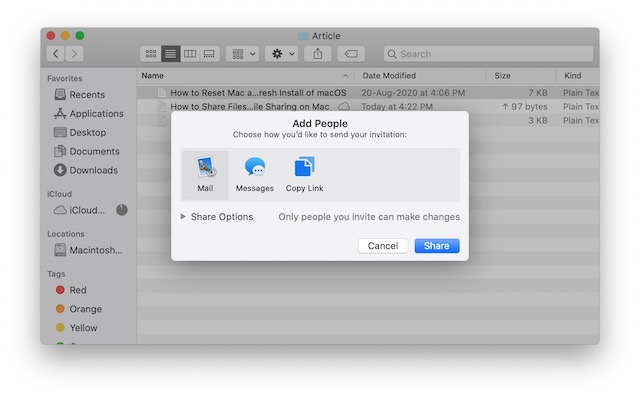Click the Article folder title icon
The image size is (640, 398).
(303, 36)
